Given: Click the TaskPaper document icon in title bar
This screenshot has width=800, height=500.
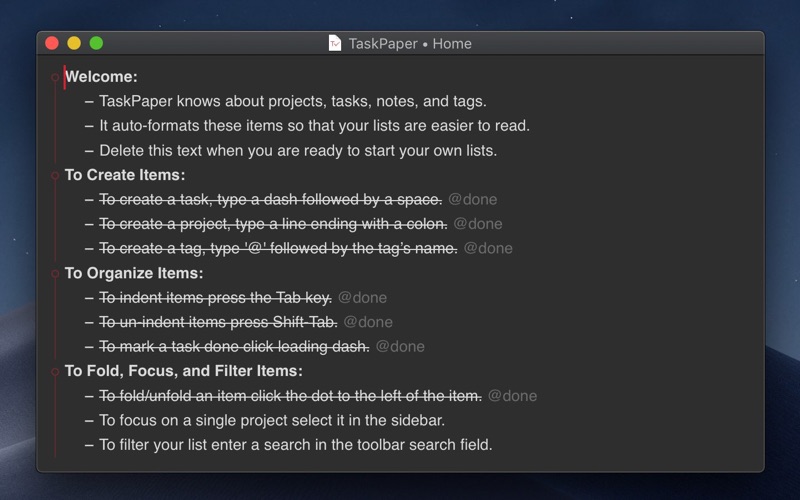Looking at the screenshot, I should (335, 43).
